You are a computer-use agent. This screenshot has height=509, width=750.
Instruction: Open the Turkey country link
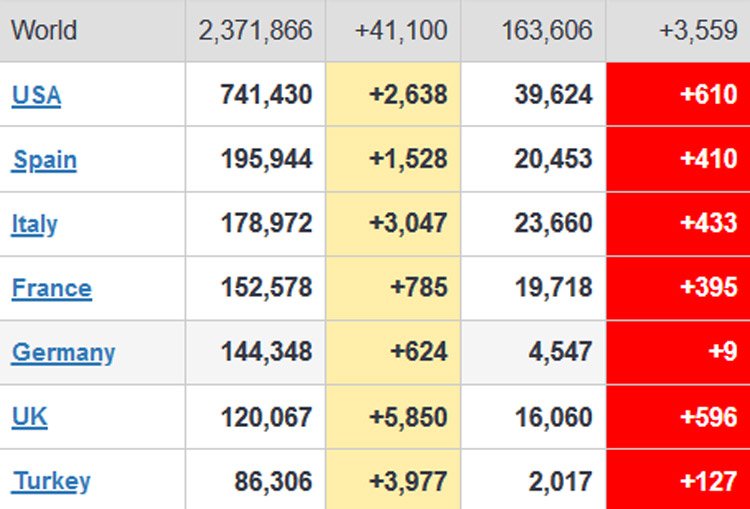click(51, 481)
